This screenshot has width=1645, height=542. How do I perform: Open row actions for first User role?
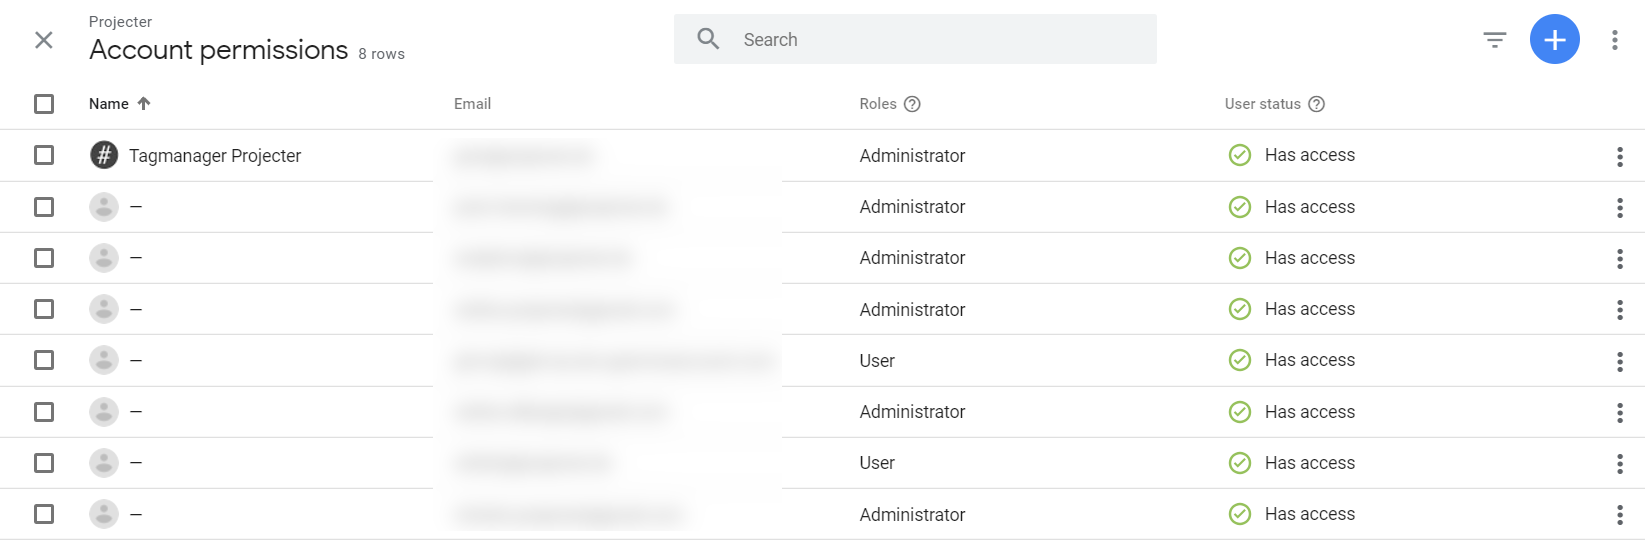(x=1620, y=361)
